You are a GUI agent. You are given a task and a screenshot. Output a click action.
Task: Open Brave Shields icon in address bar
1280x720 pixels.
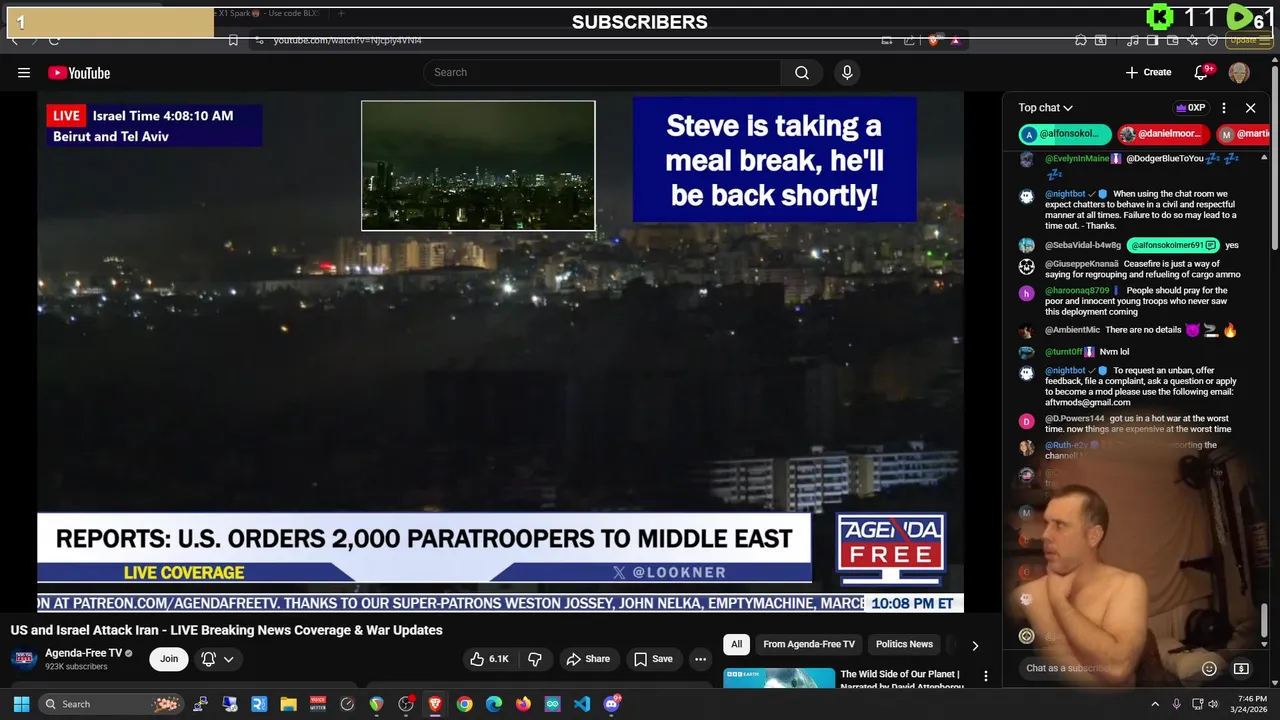(933, 40)
